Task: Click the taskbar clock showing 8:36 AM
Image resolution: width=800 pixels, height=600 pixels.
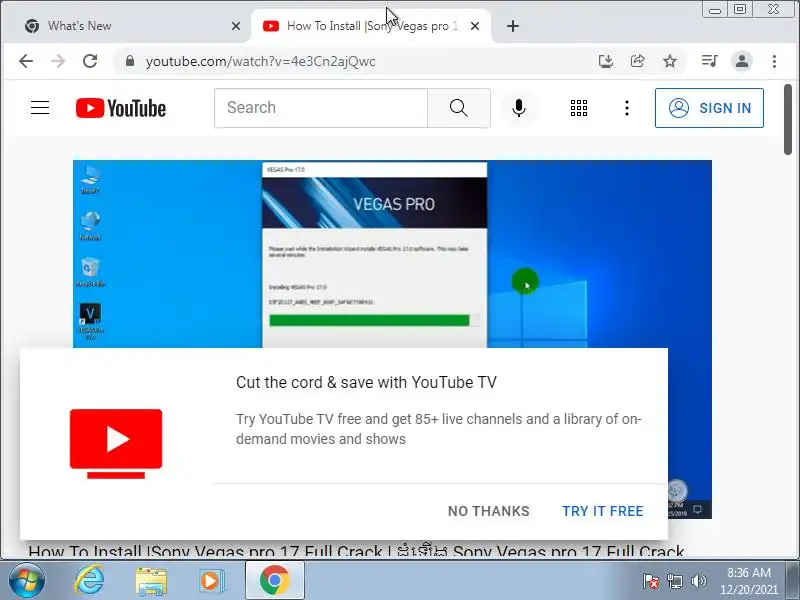Action: point(748,581)
